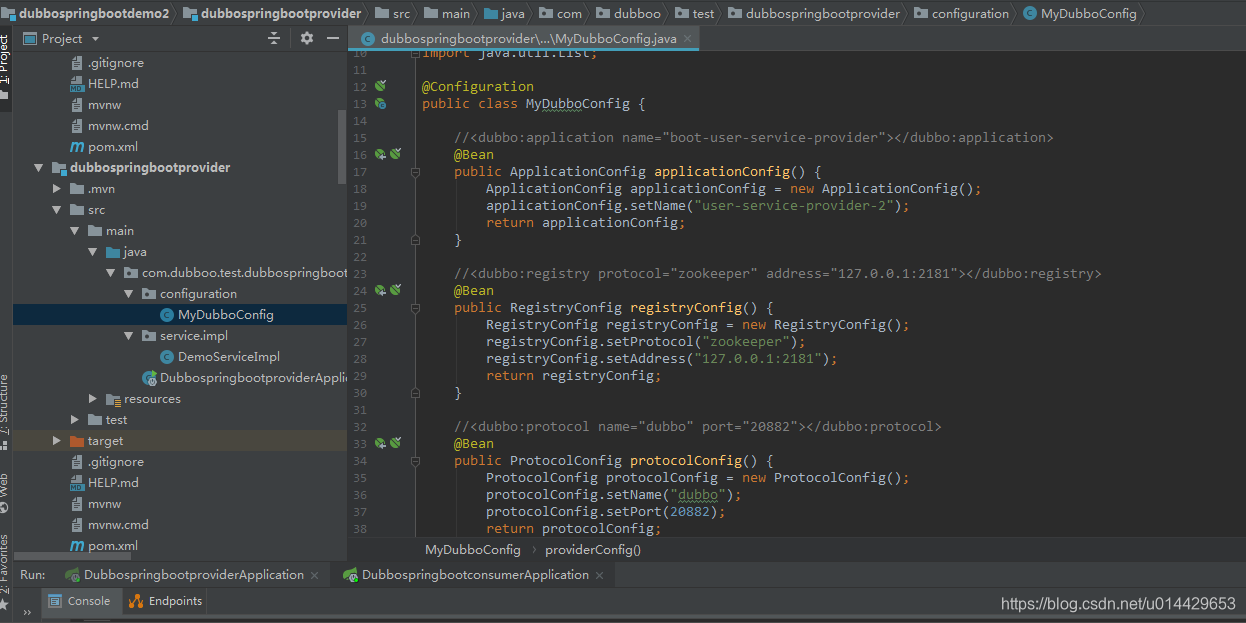Open the Project view dropdown
This screenshot has height=623, width=1246.
(x=95, y=39)
